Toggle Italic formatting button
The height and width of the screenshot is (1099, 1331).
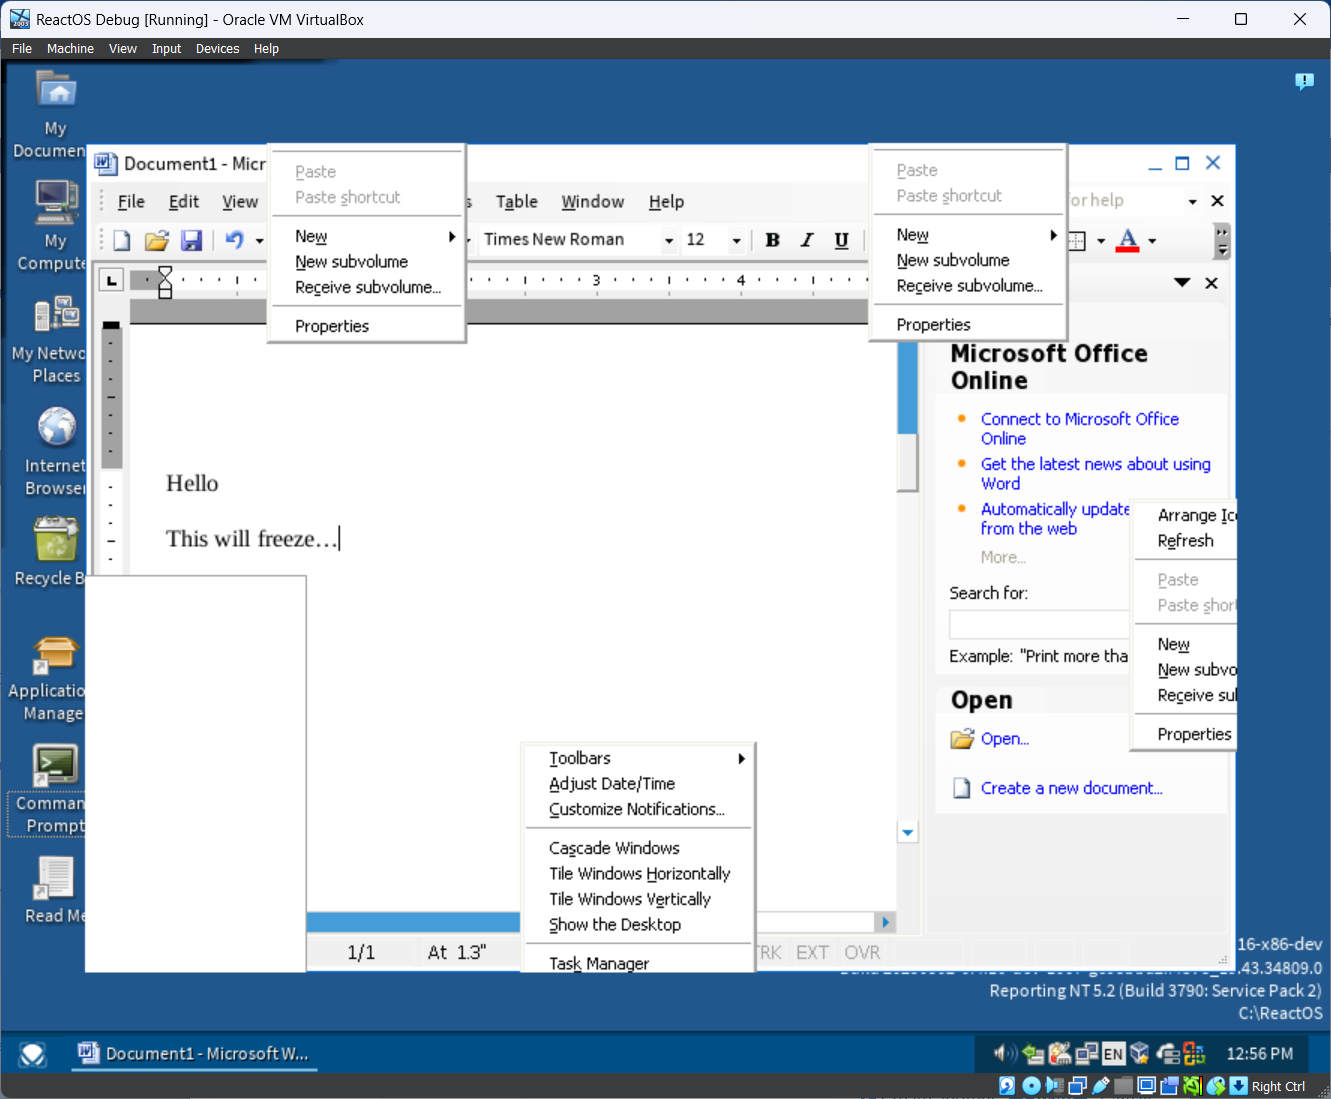click(807, 240)
